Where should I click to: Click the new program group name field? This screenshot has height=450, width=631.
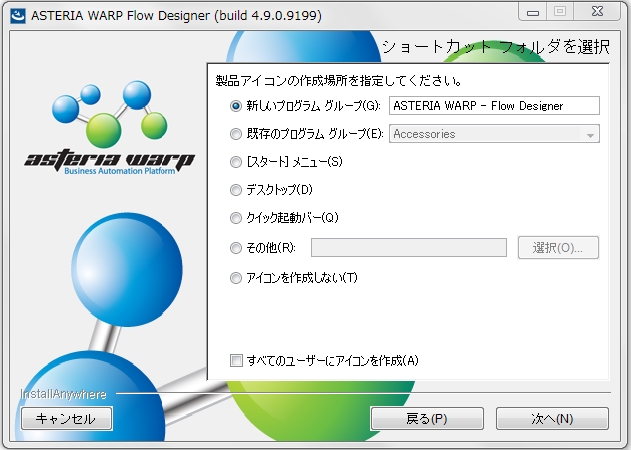tap(494, 106)
